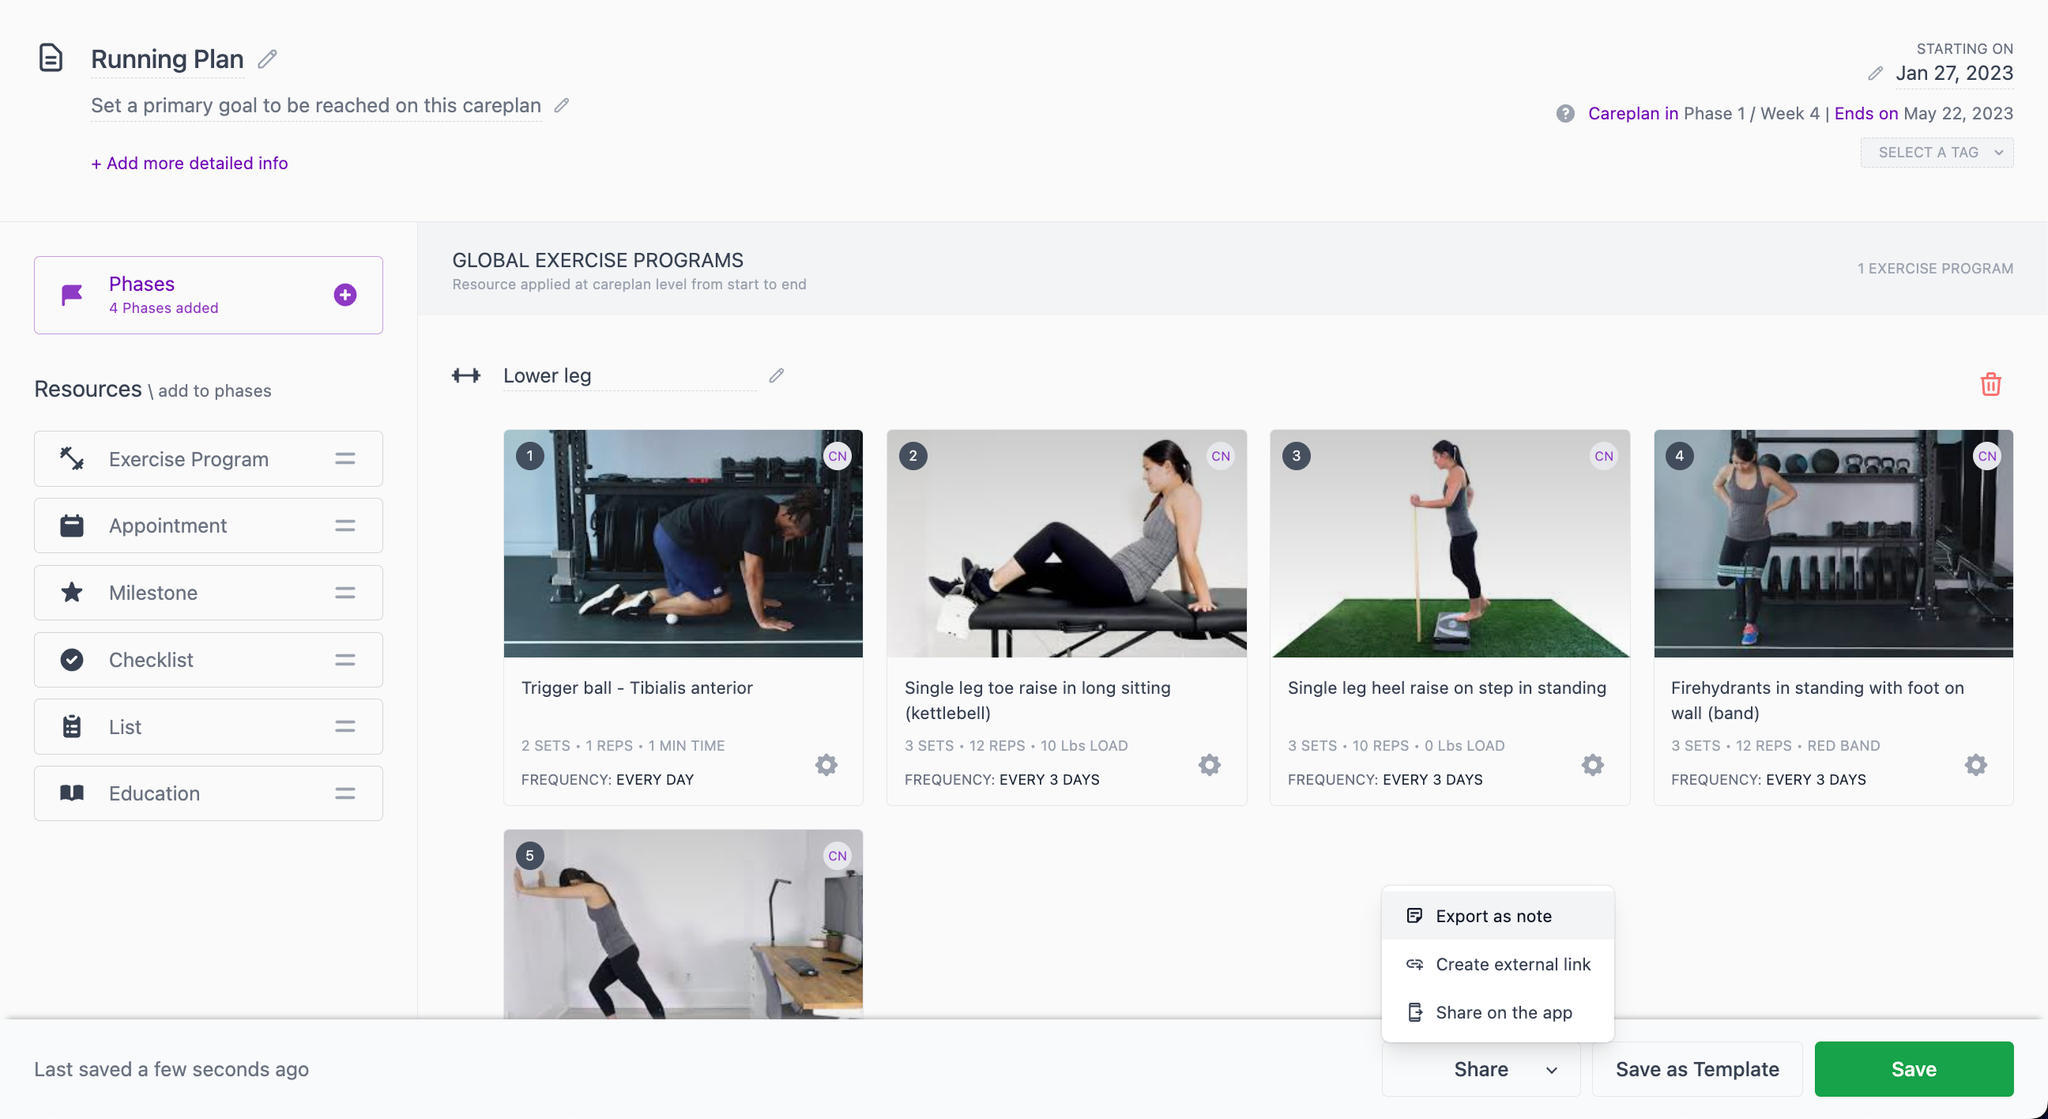Add a new phase with the plus icon
Image resolution: width=2048 pixels, height=1119 pixels.
[x=345, y=295]
